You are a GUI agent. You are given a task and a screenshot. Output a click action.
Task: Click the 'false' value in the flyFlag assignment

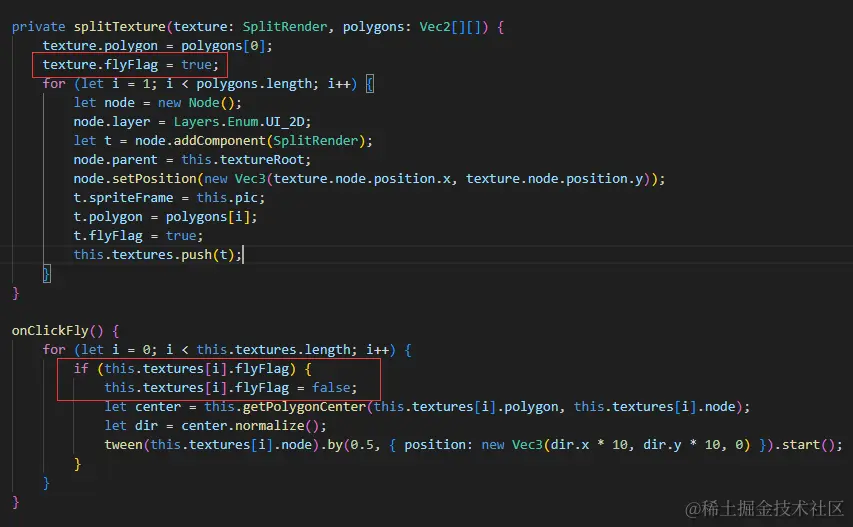pyautogui.click(x=331, y=388)
